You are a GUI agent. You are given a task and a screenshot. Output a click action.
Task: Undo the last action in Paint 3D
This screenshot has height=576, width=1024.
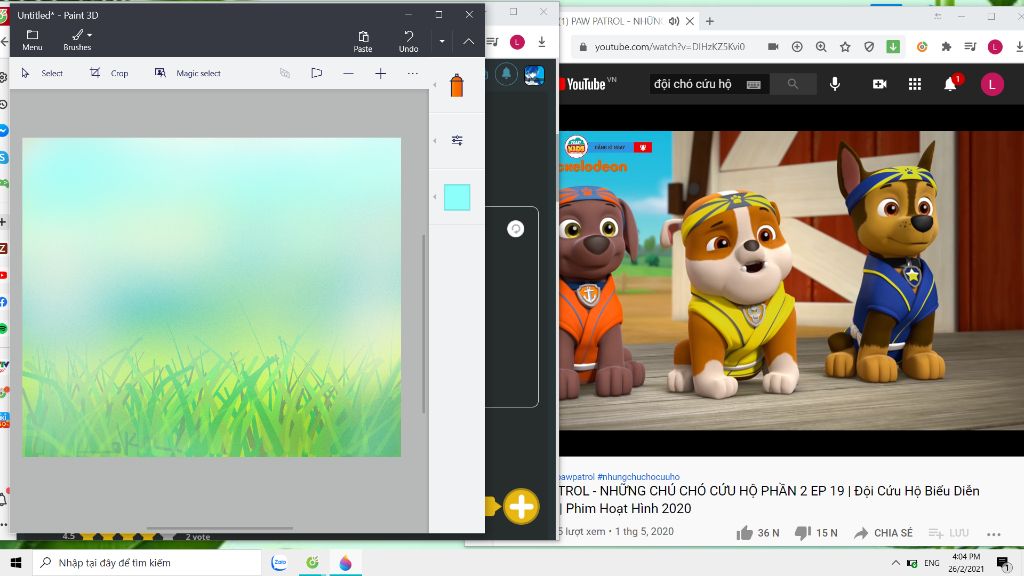click(x=408, y=42)
